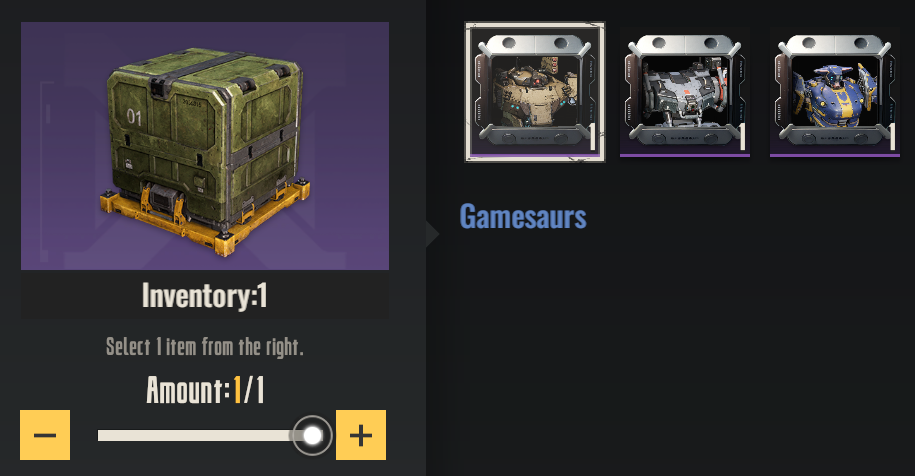This screenshot has height=476, width=915.
Task: Click quantity number on tan robot card
Action: tap(592, 136)
